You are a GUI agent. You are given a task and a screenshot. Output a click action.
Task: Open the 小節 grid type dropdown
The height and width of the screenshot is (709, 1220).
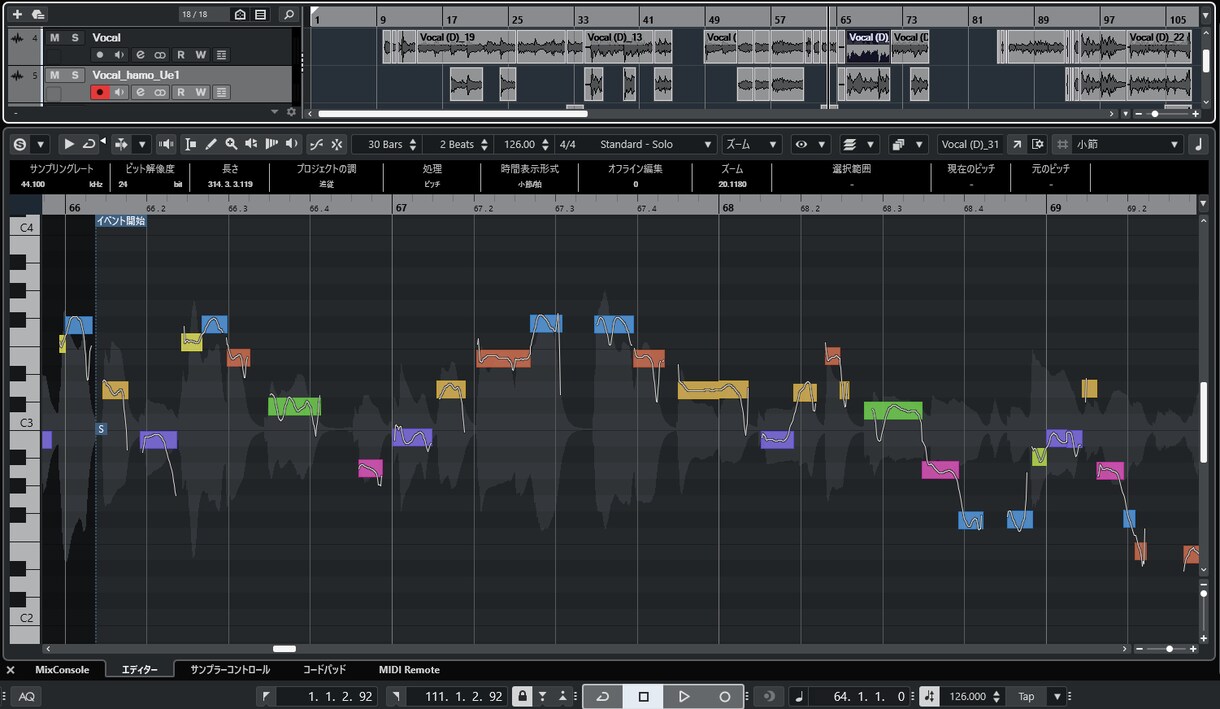pos(1128,144)
